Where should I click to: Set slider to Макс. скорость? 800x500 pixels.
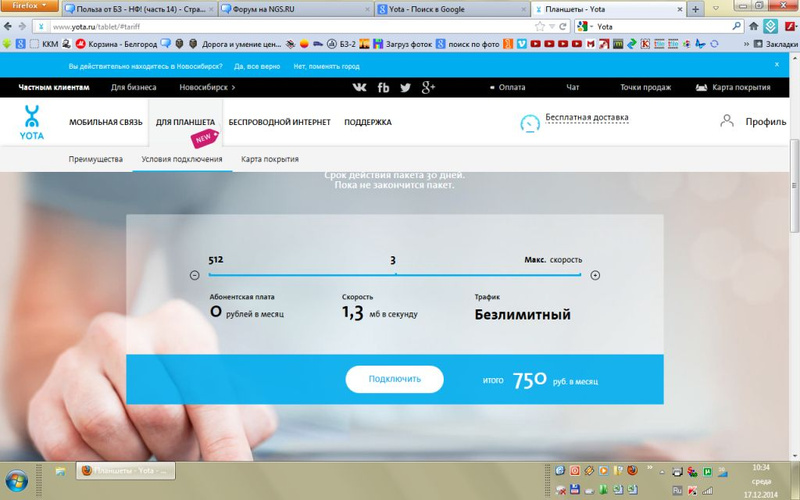pos(553,260)
